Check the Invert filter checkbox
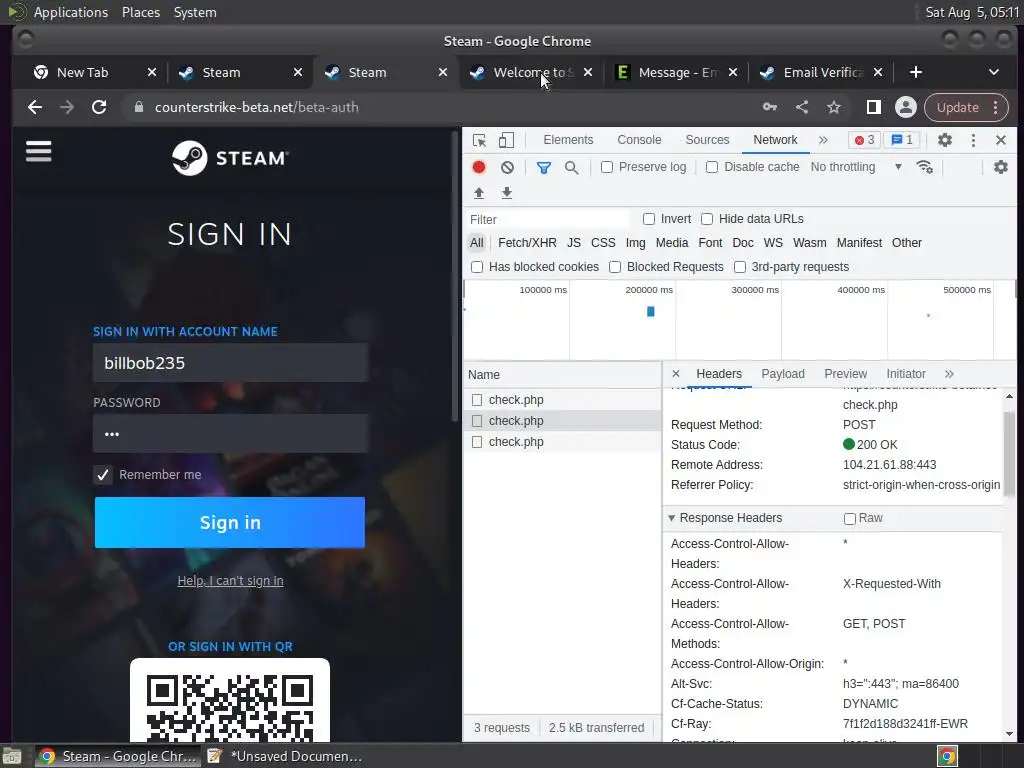Viewport: 1024px width, 768px height. (648, 219)
